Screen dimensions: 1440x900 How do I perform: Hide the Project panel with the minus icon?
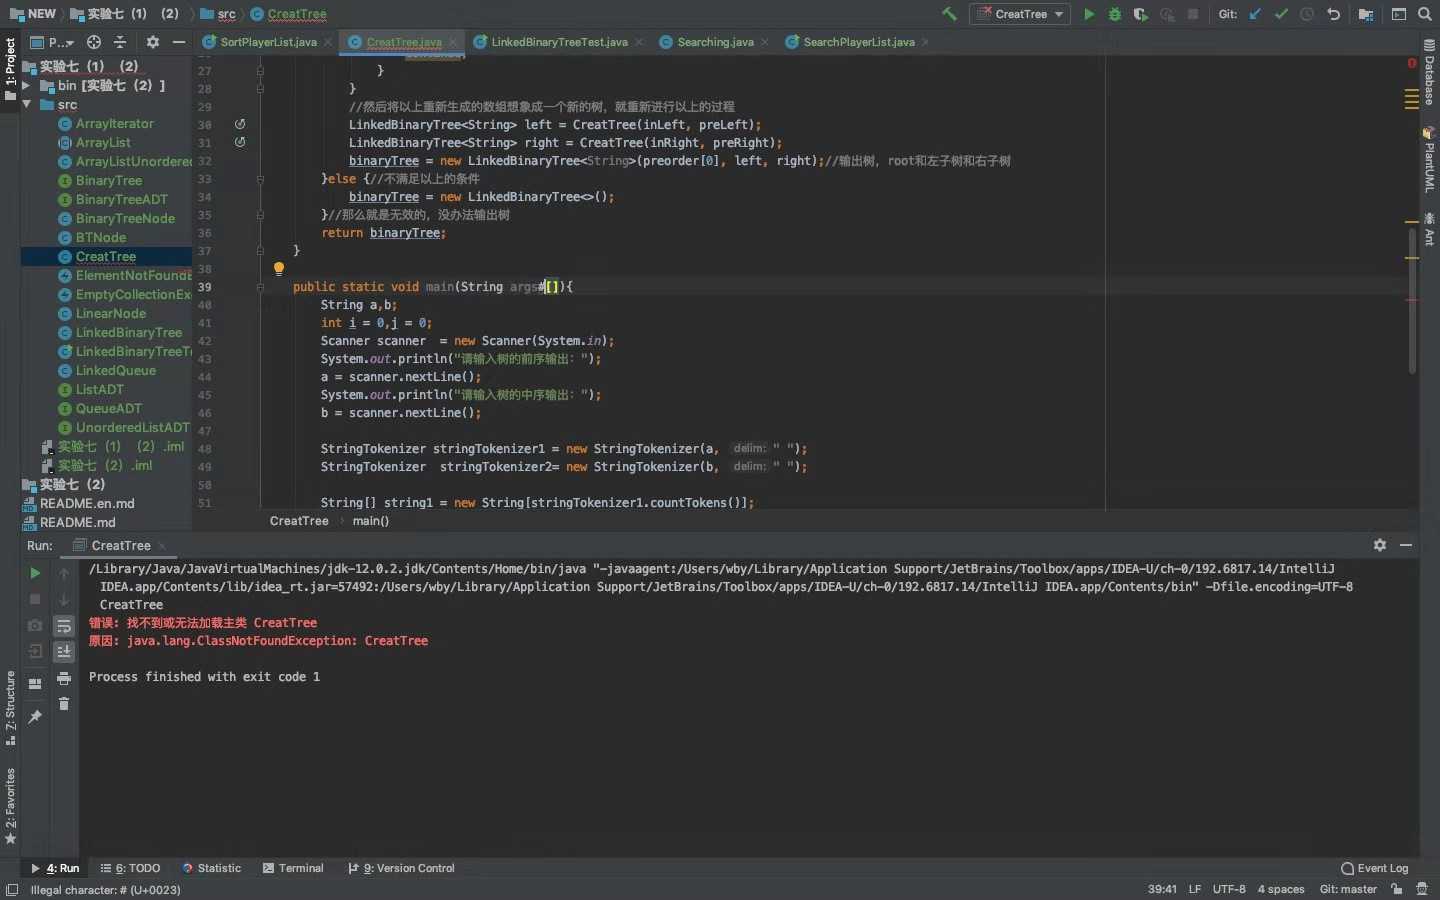[179, 42]
